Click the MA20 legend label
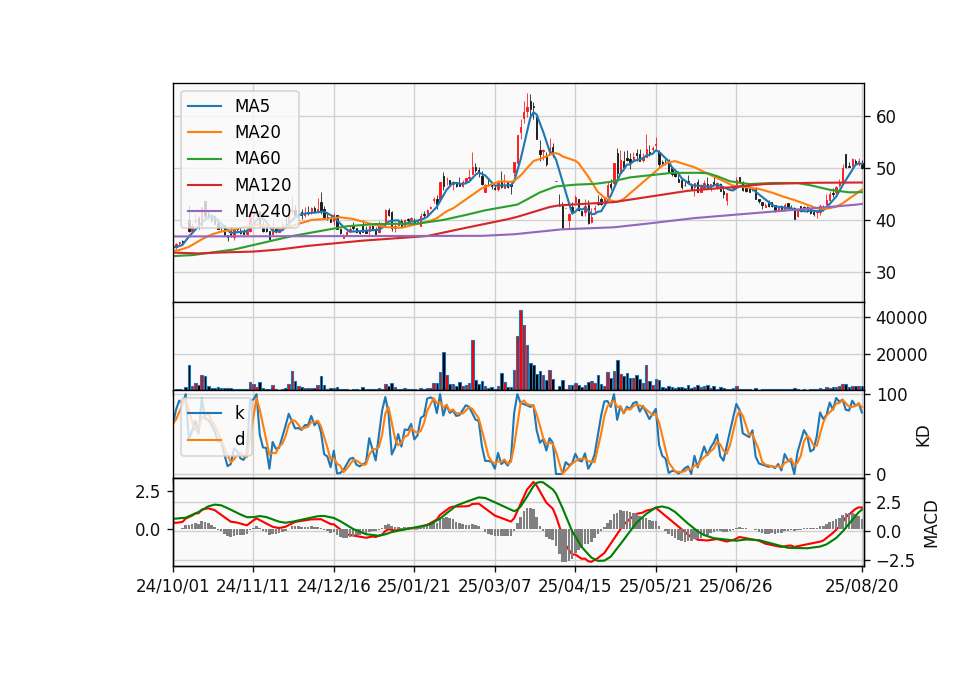960x690 pixels. click(x=257, y=132)
